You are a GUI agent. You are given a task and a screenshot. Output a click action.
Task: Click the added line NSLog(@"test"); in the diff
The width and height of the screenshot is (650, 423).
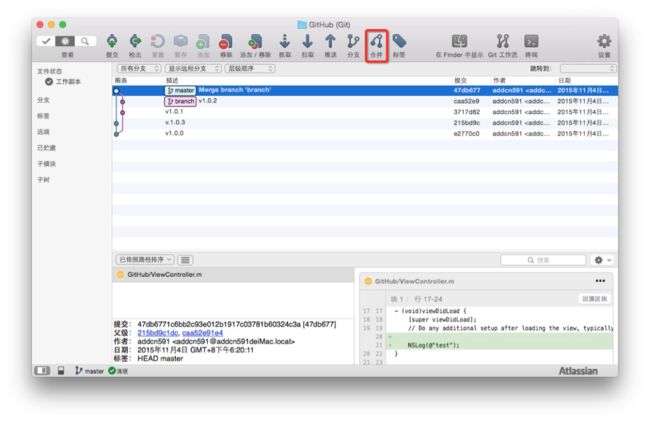433,345
